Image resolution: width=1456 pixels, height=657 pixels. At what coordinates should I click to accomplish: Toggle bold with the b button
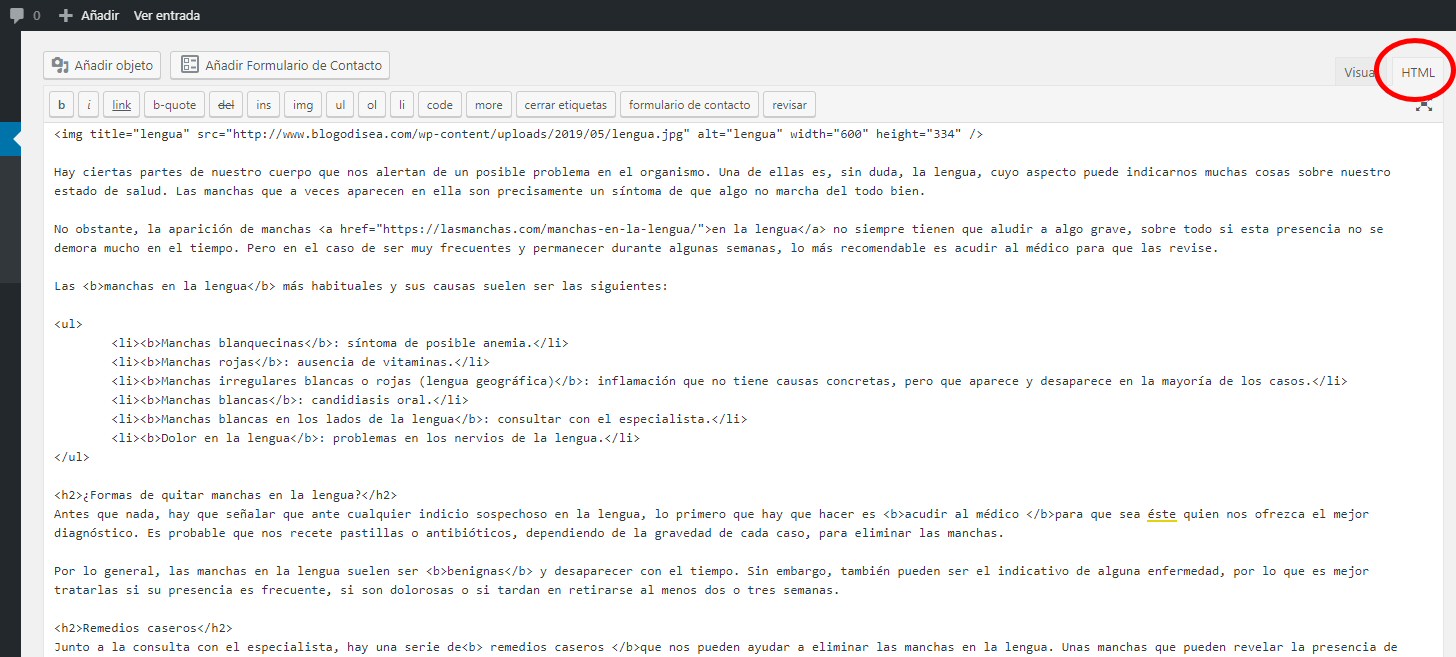[x=62, y=105]
